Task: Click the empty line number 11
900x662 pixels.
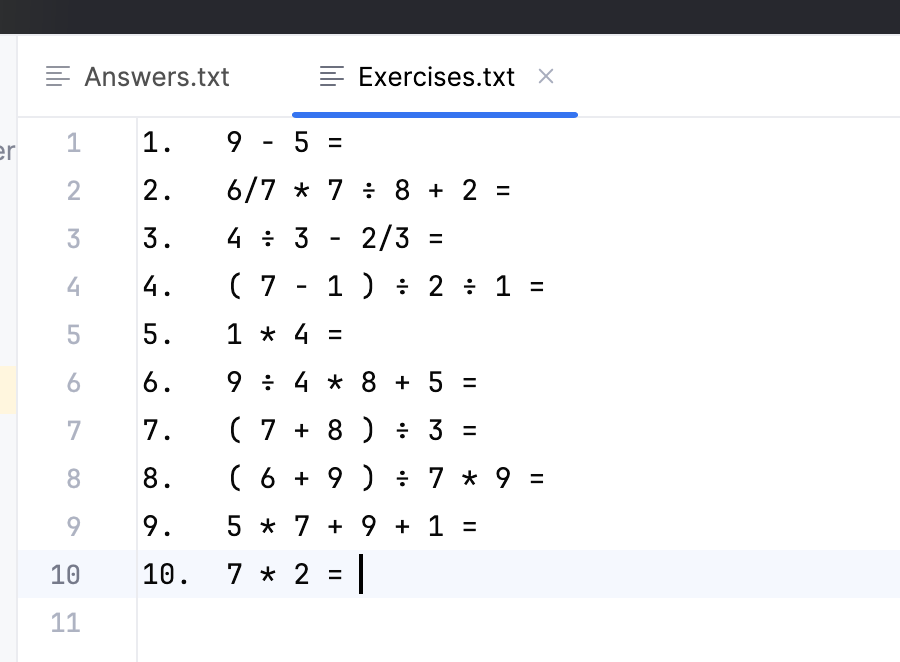Action: pyautogui.click(x=65, y=623)
